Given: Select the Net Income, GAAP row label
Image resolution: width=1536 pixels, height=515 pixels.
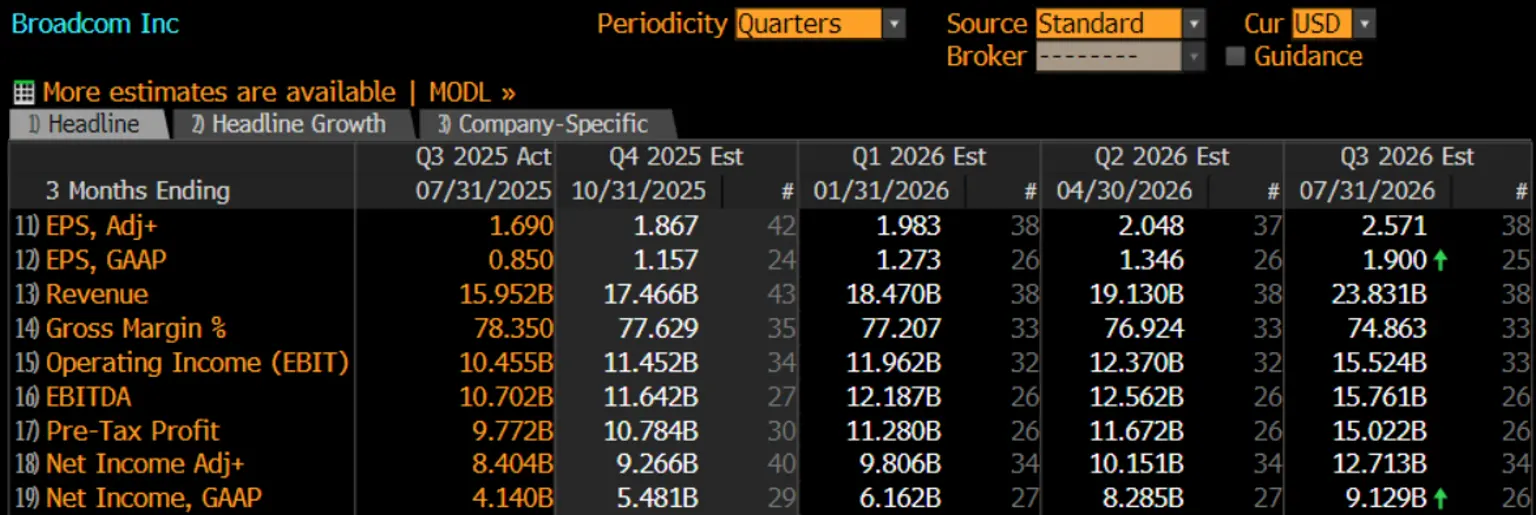Looking at the screenshot, I should [x=154, y=498].
